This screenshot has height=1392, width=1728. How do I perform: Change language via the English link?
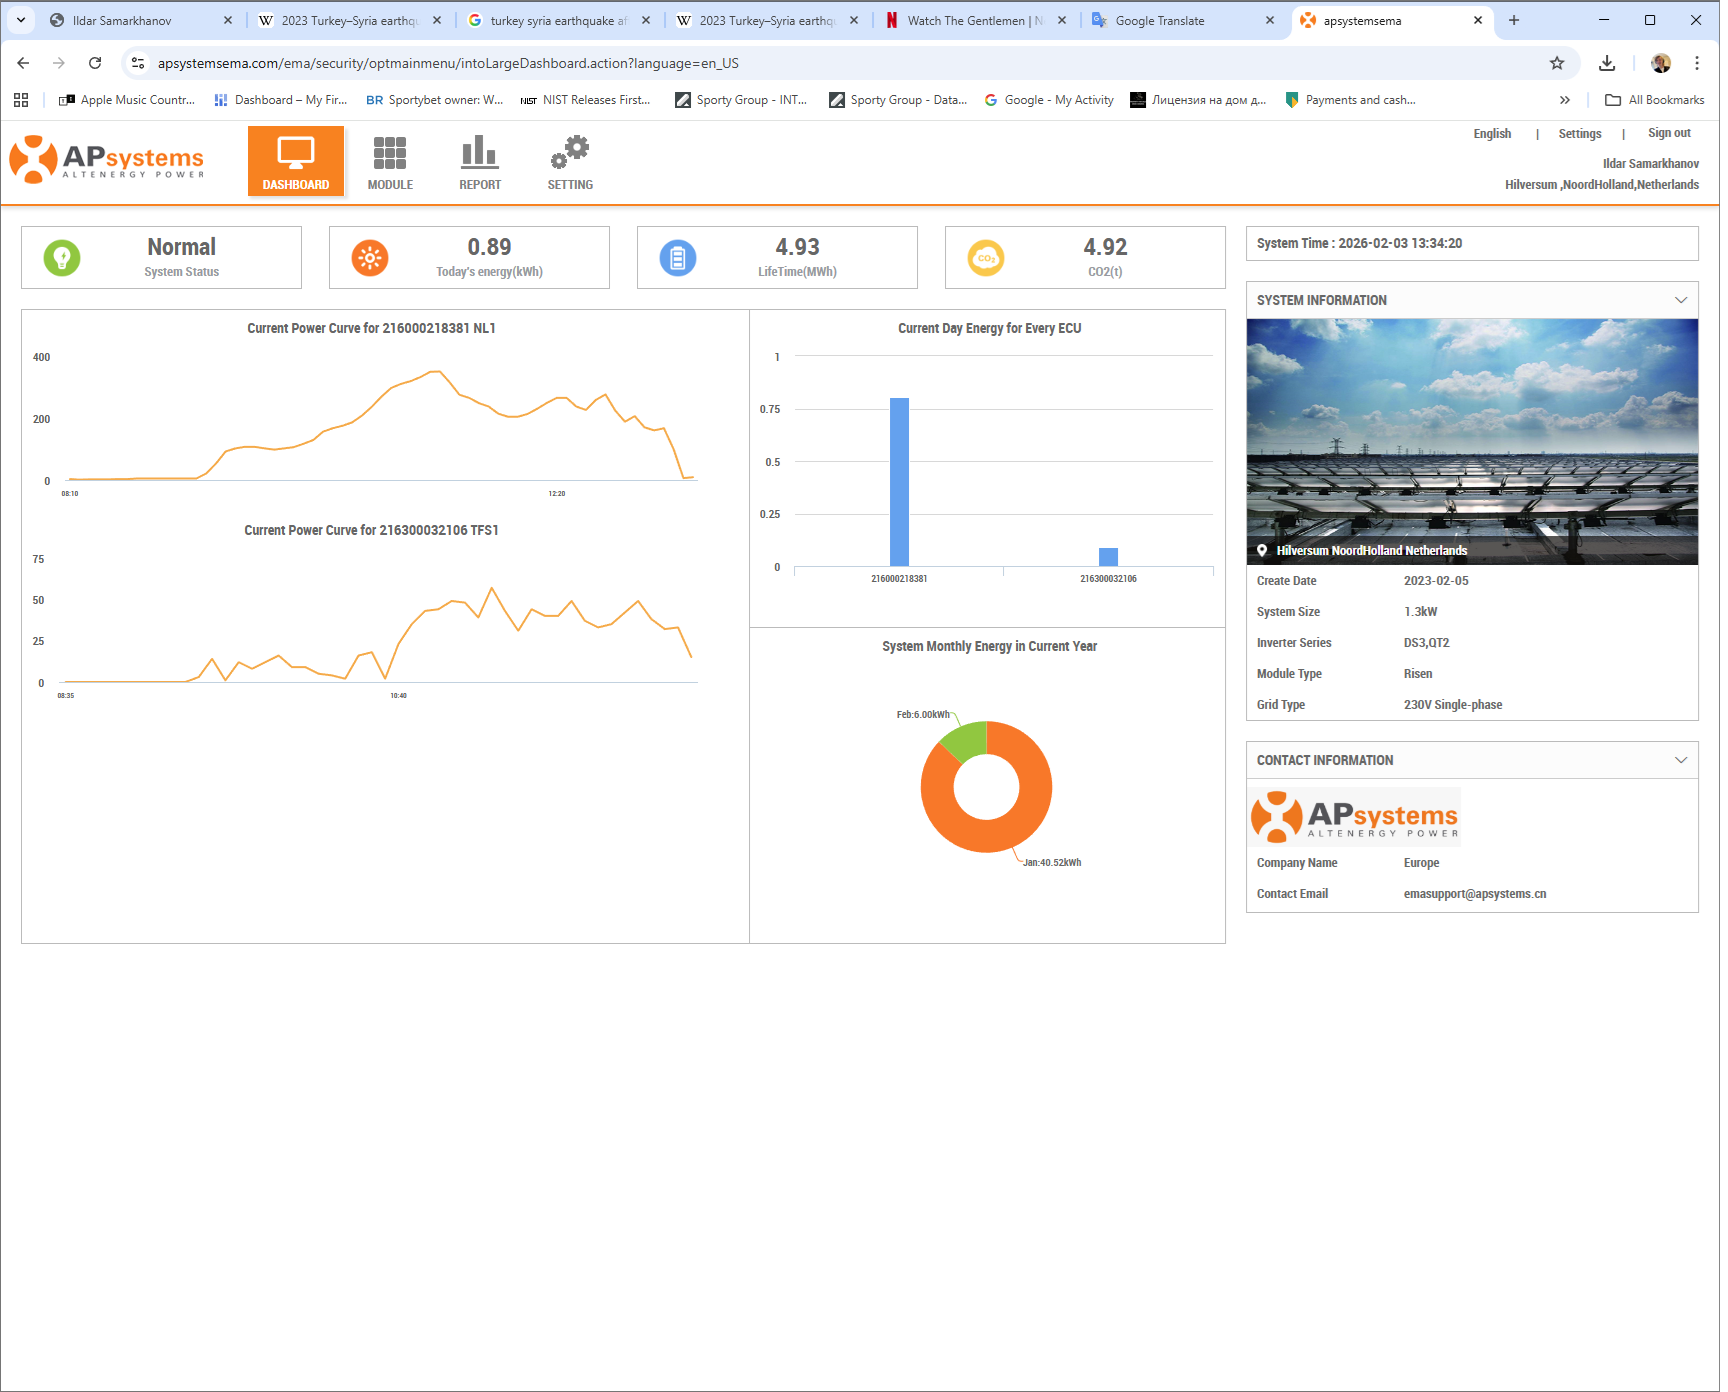coord(1492,133)
